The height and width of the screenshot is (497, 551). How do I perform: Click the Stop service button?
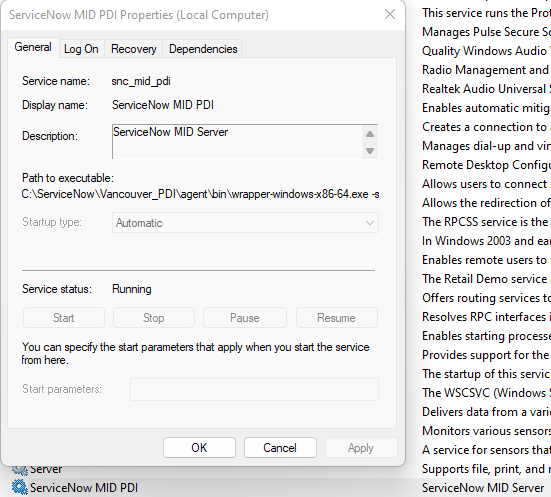pos(154,318)
